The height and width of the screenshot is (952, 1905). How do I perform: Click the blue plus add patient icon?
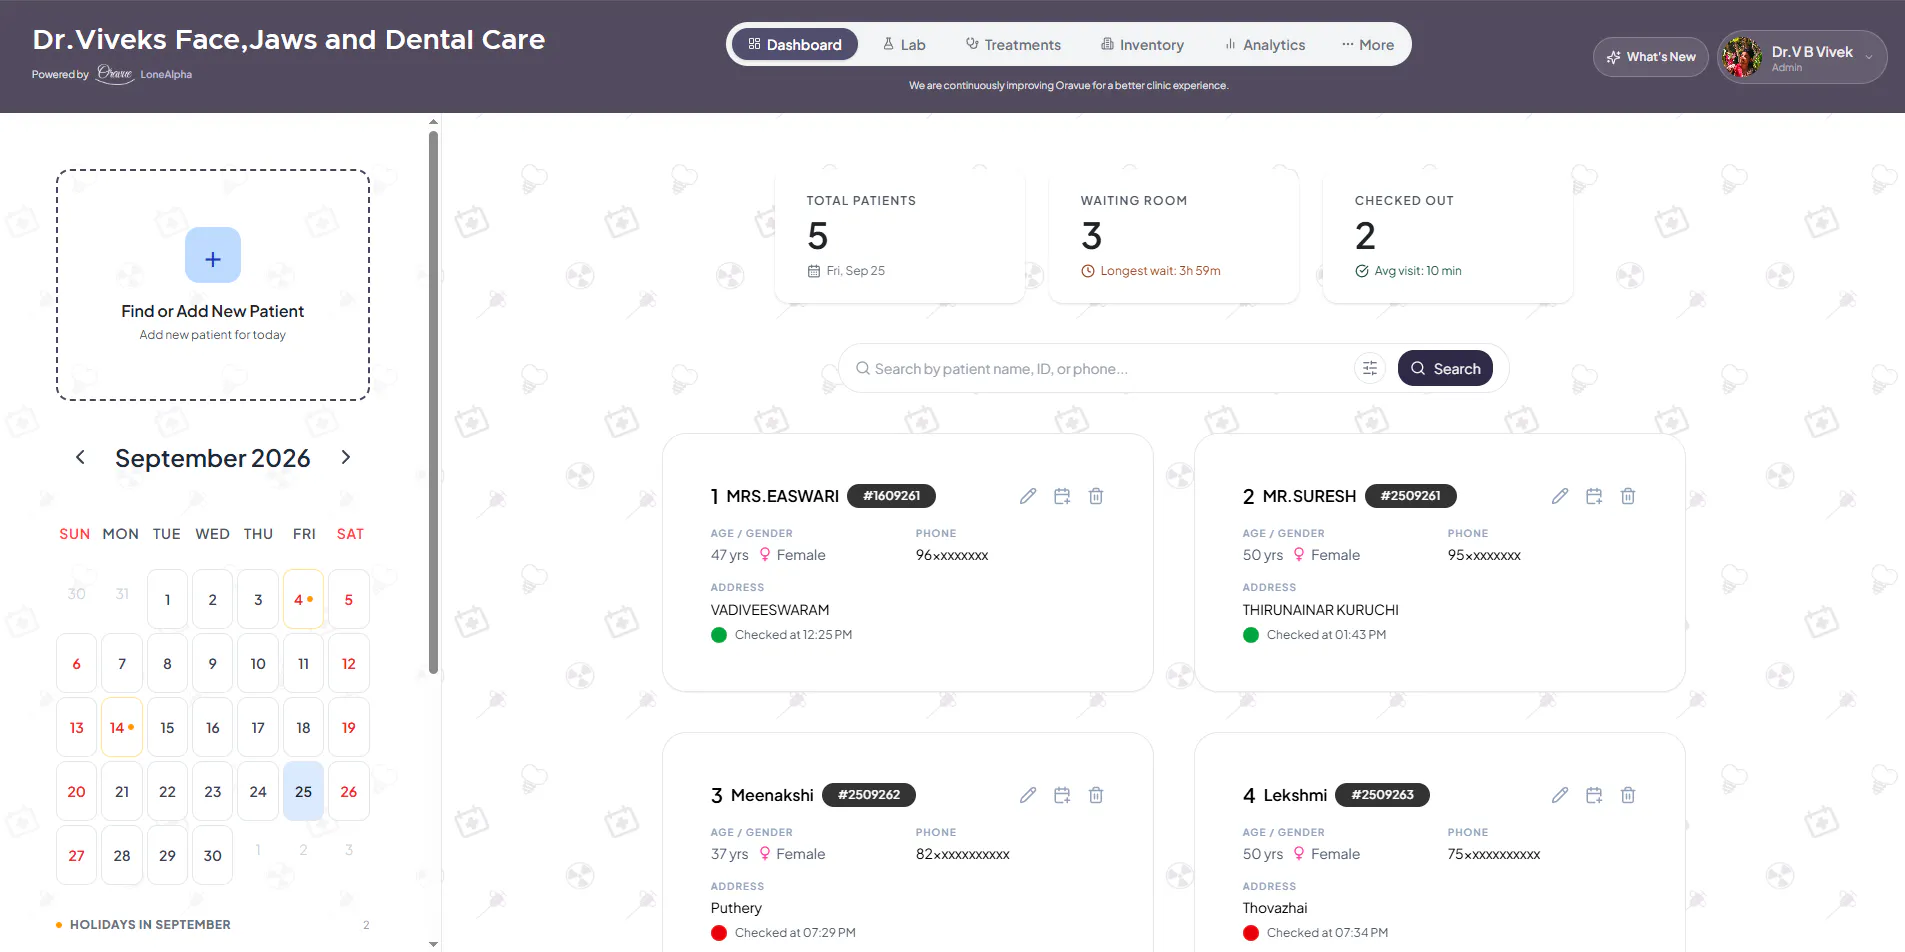point(213,255)
